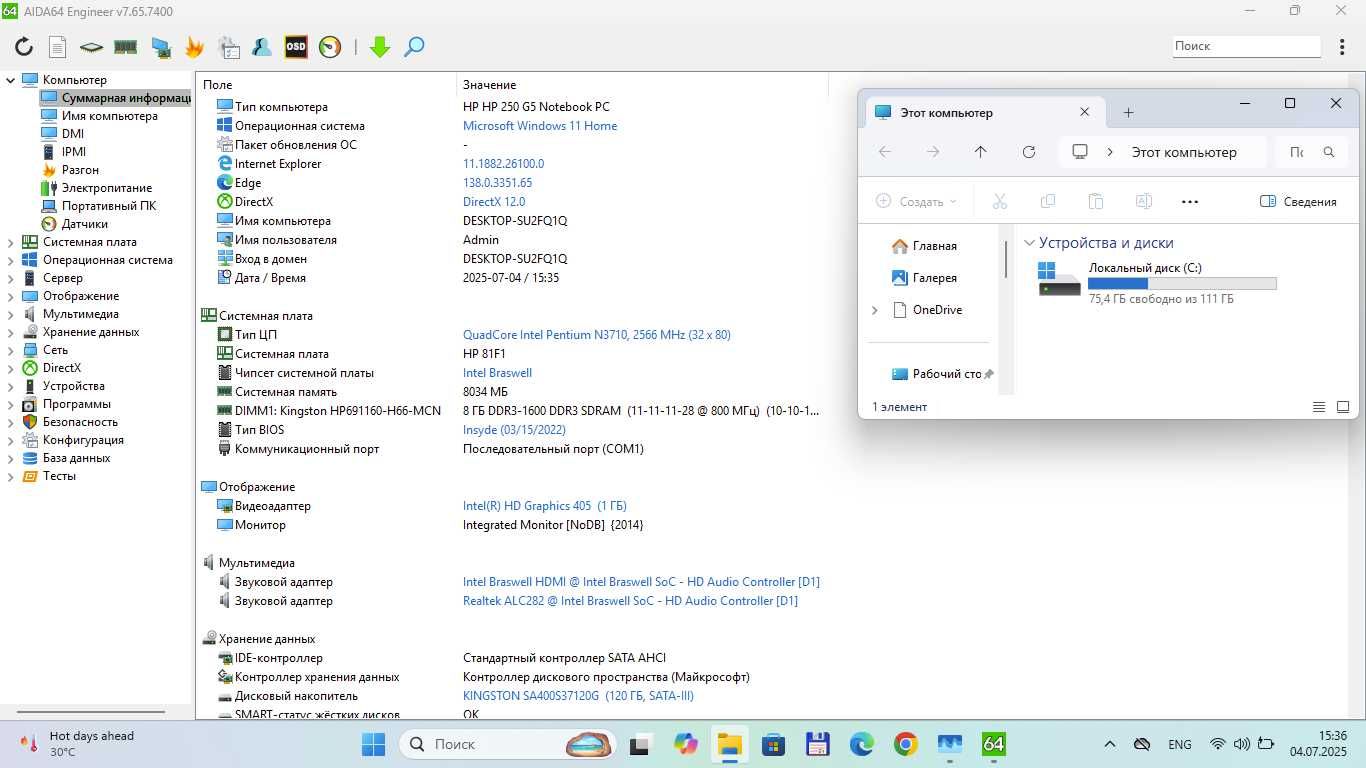Open the gauge sensor panel icon

tap(330, 47)
